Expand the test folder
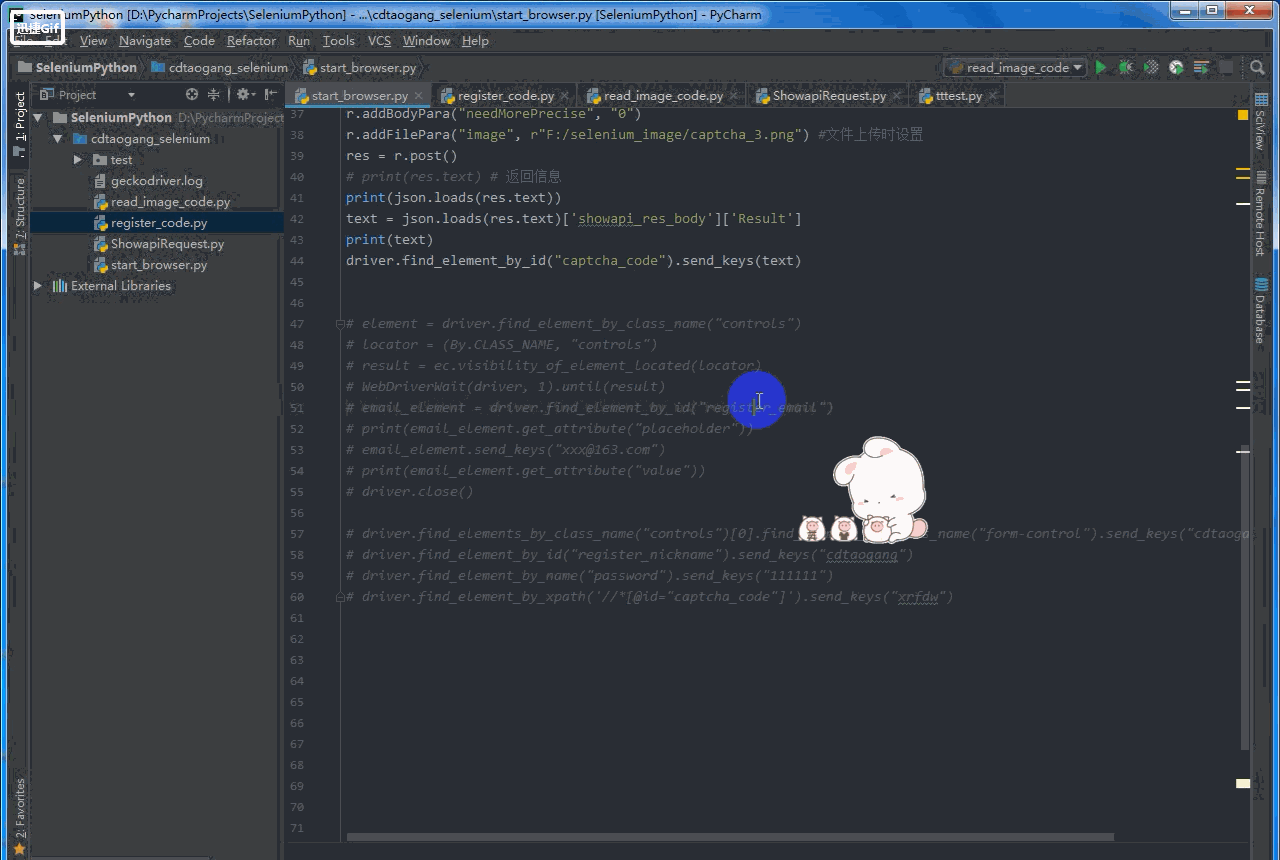The height and width of the screenshot is (860, 1280). [x=77, y=159]
